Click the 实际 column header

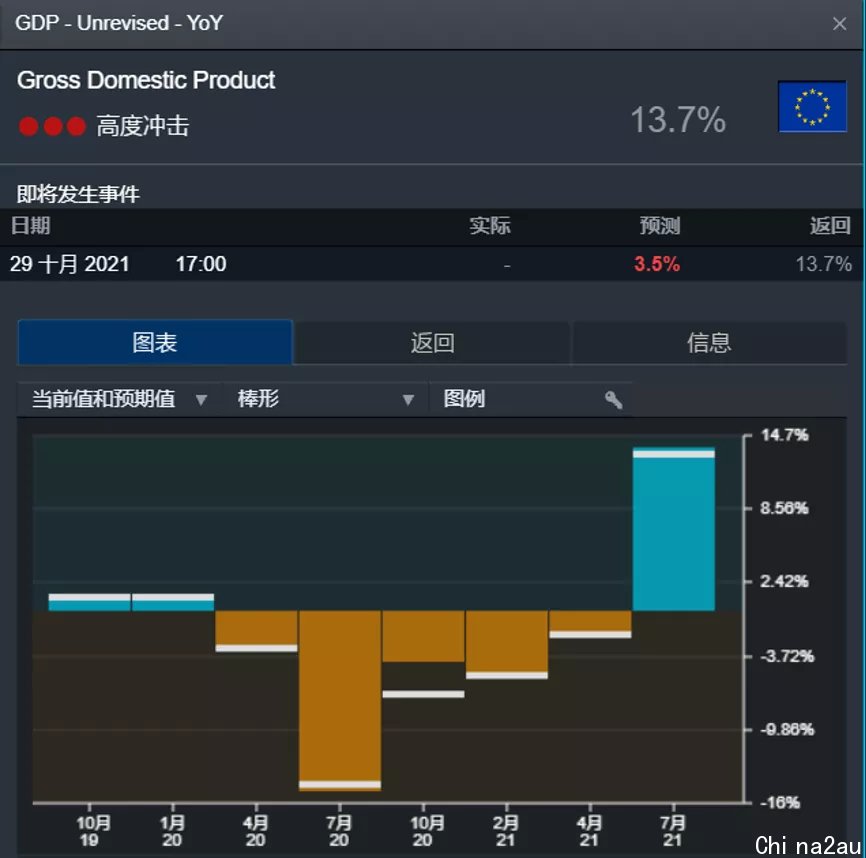click(x=490, y=226)
